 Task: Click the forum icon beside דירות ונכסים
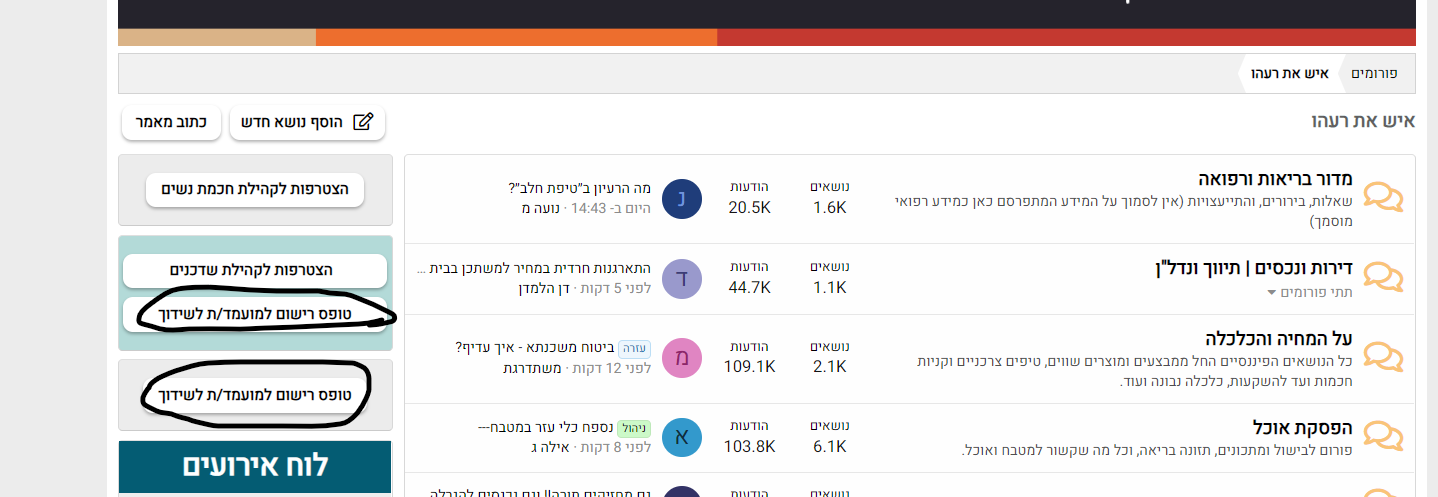coord(1383,276)
